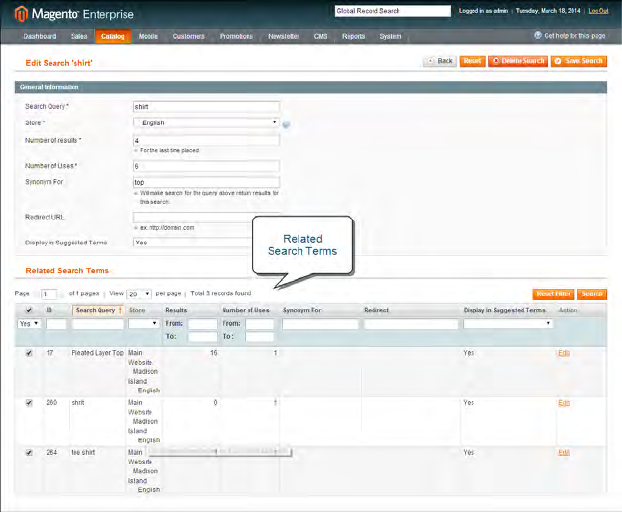Click the Magento logo icon

[x=21, y=14]
